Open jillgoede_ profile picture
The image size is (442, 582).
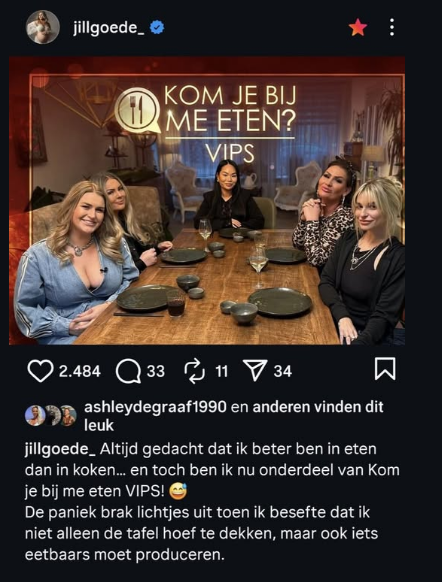pos(43,27)
